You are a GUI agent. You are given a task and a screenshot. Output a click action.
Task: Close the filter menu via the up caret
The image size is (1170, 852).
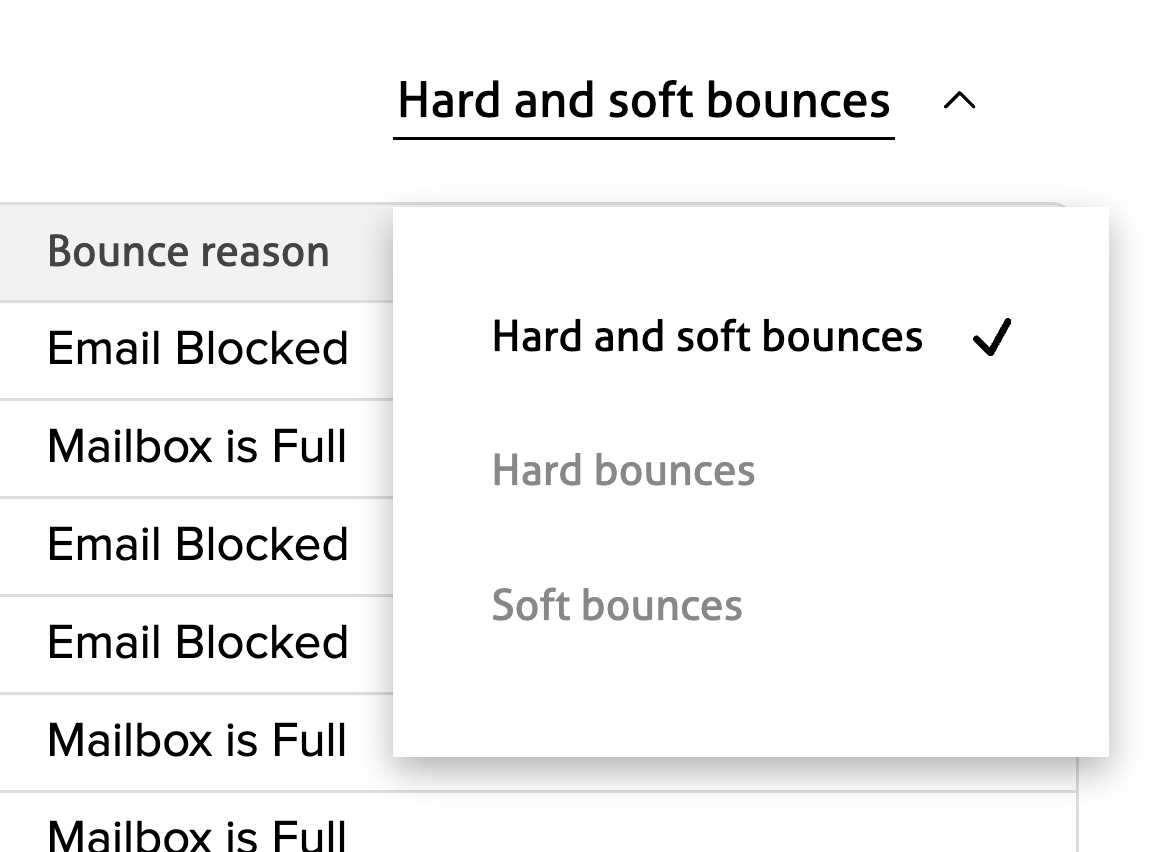(x=959, y=101)
